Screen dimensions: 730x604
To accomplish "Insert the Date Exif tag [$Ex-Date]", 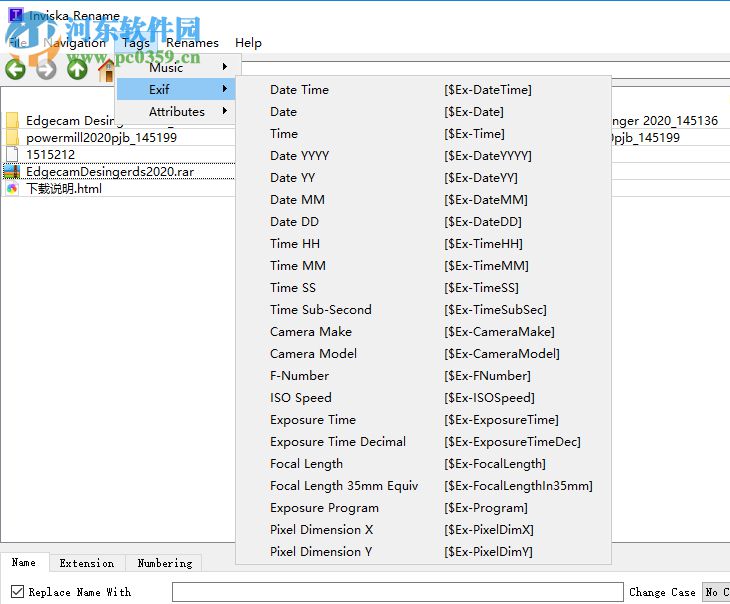I will click(423, 112).
